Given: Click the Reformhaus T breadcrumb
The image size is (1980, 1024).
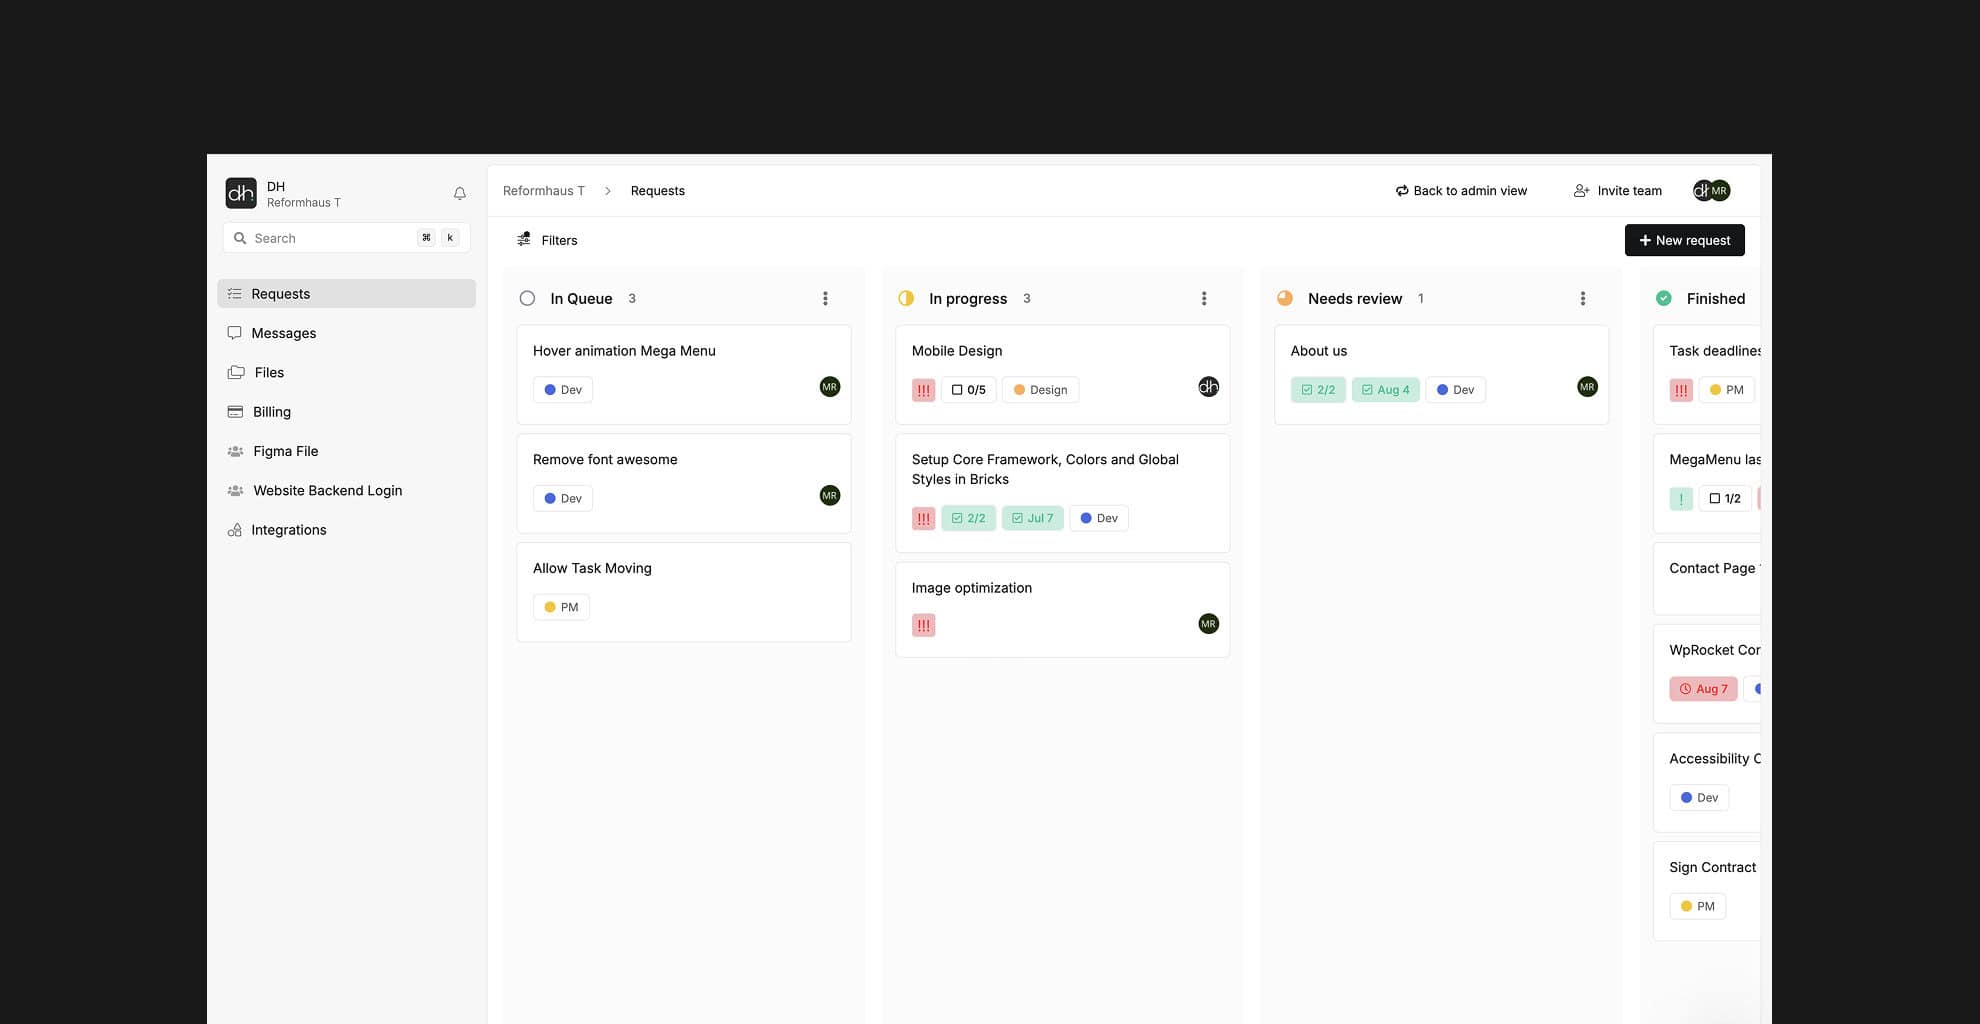Looking at the screenshot, I should 544,190.
